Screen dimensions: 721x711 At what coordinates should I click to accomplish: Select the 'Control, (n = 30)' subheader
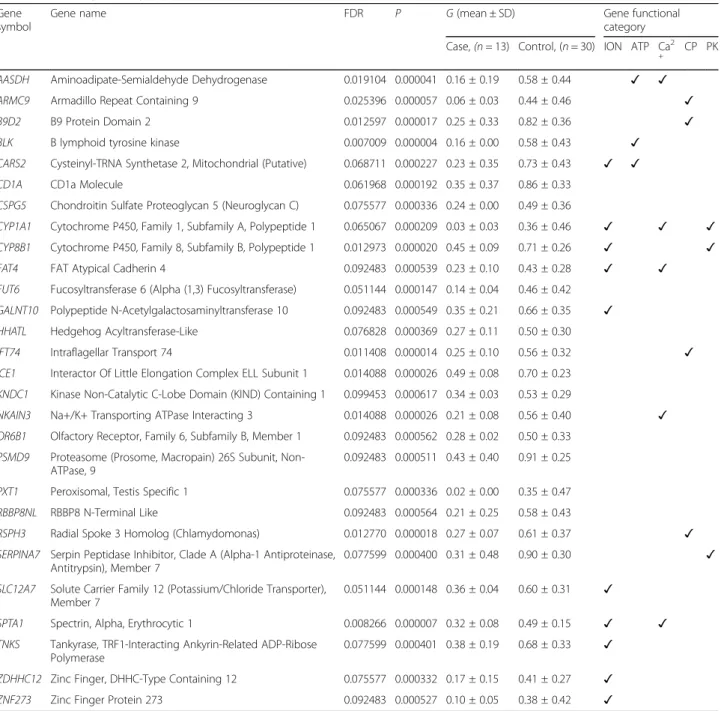pyautogui.click(x=556, y=47)
